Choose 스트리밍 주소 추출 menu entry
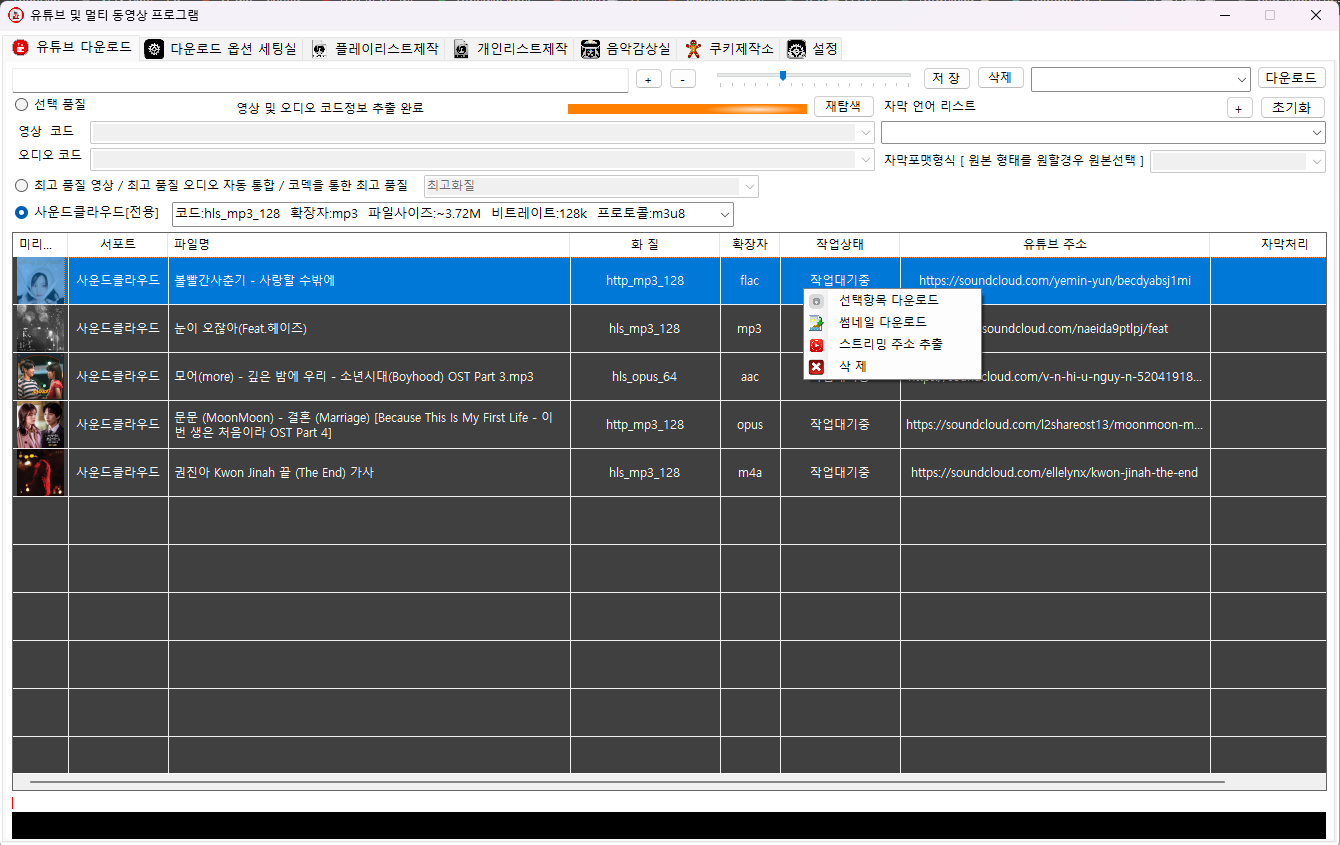The height and width of the screenshot is (845, 1340). [892, 344]
